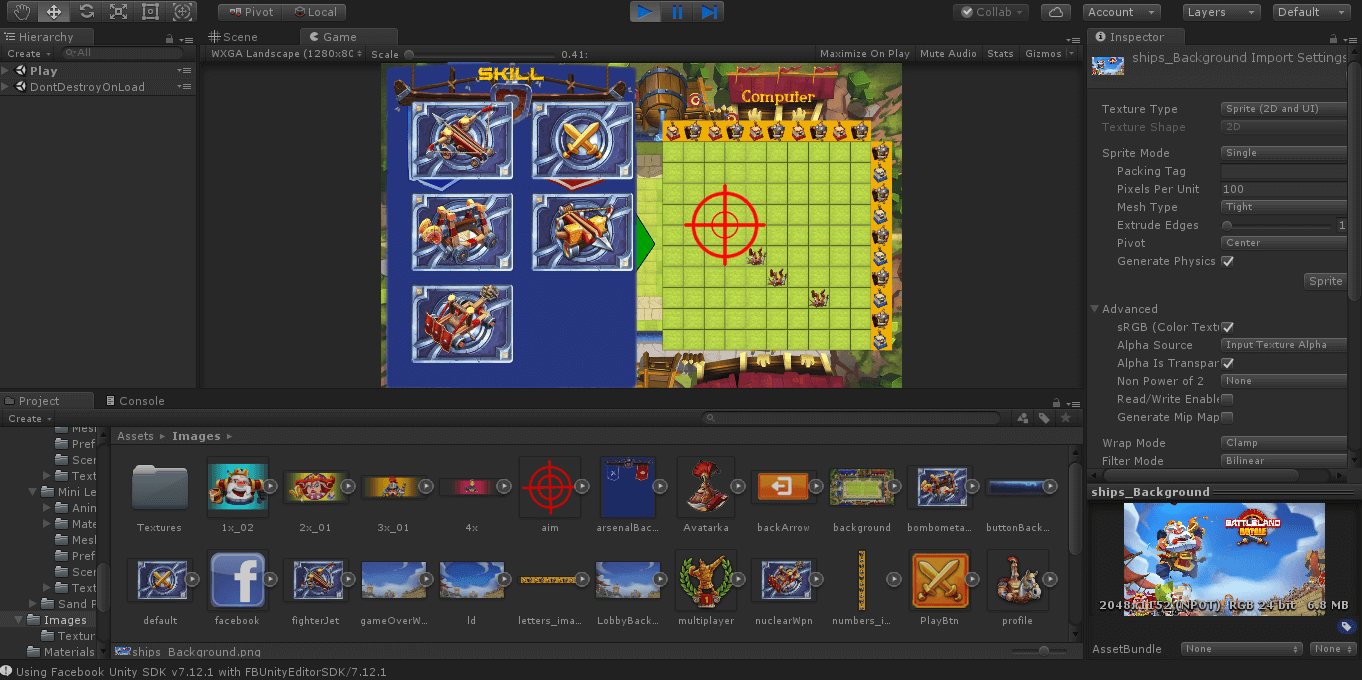Lock the Hierarchy panel
Image resolution: width=1362 pixels, height=680 pixels.
170,37
